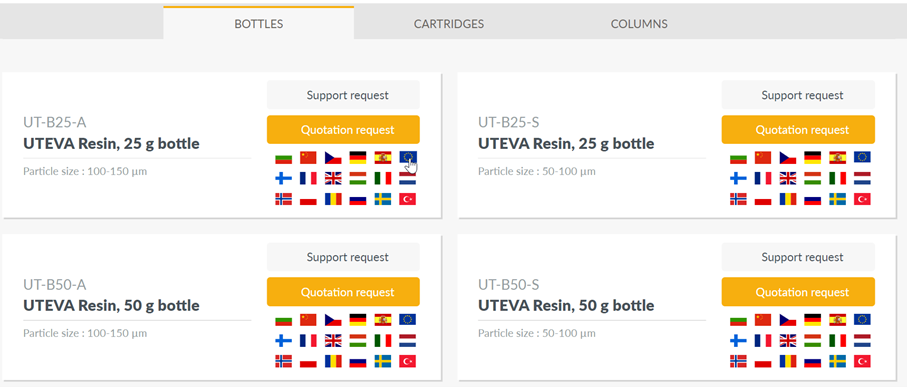
Task: Choose the Finnish flag for UT-B50-S
Action: (739, 340)
